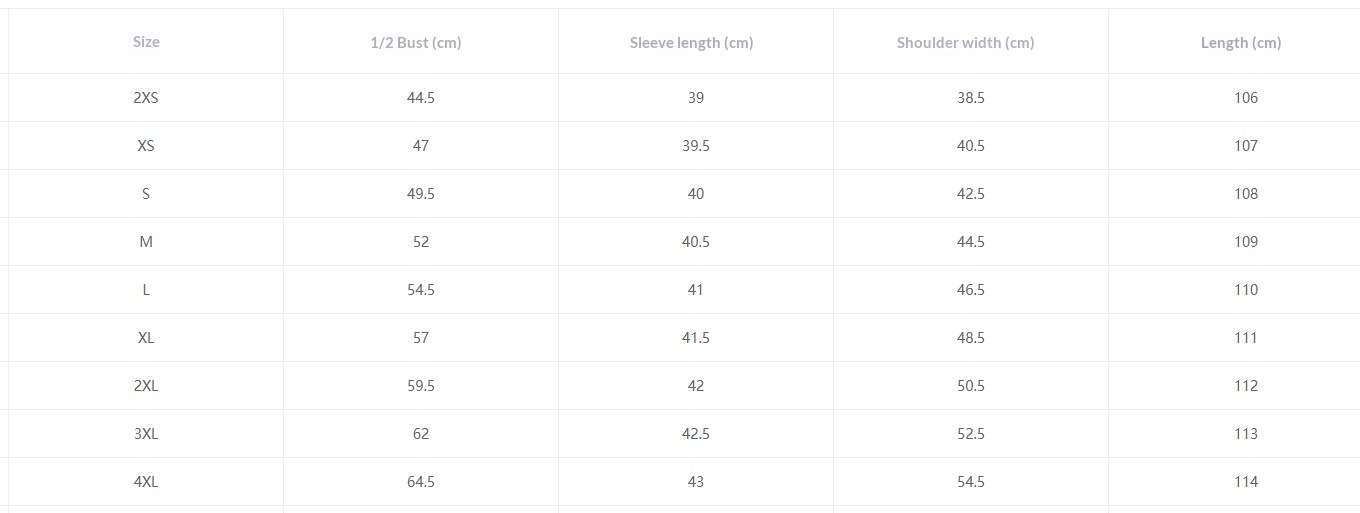
Task: Select the Shoulder width (cm) header
Action: pyautogui.click(x=965, y=42)
